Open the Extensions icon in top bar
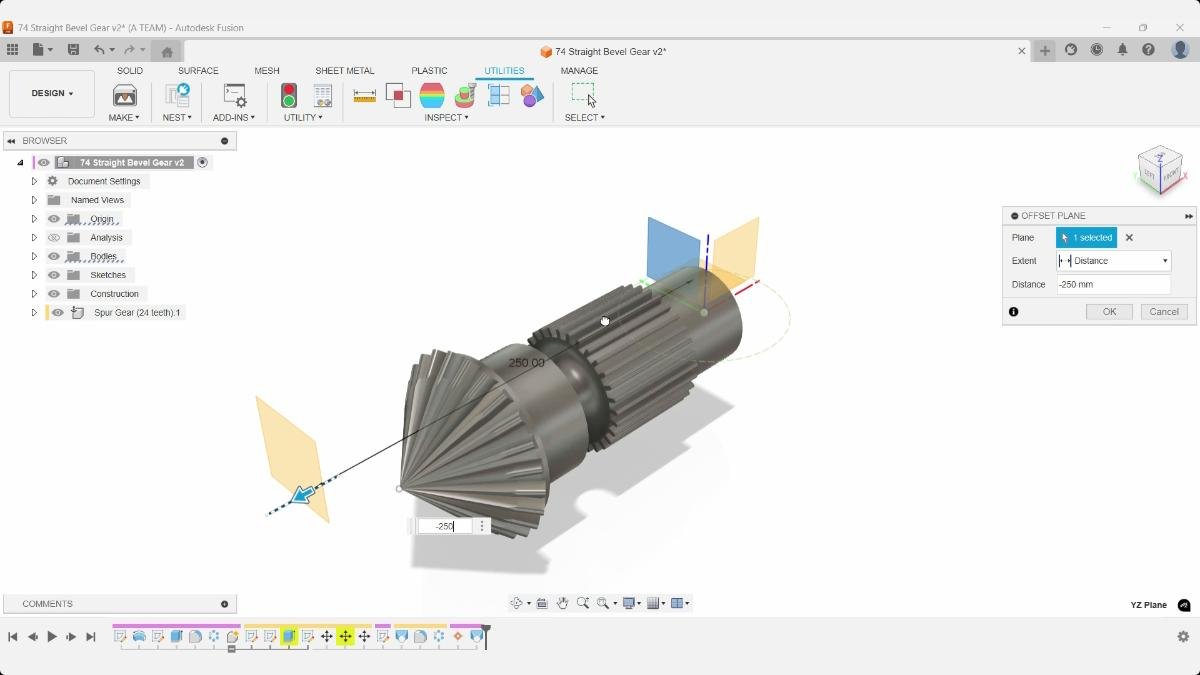 click(1071, 50)
